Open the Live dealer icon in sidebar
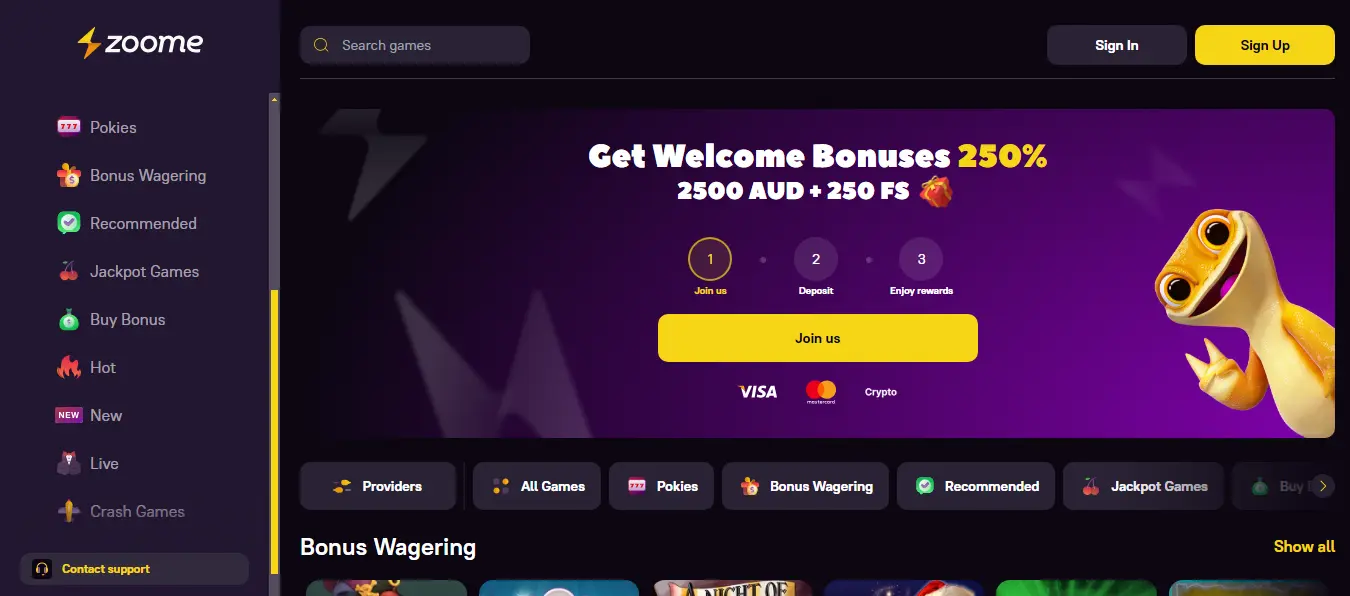Screen dimensions: 1350x596 click(68, 463)
